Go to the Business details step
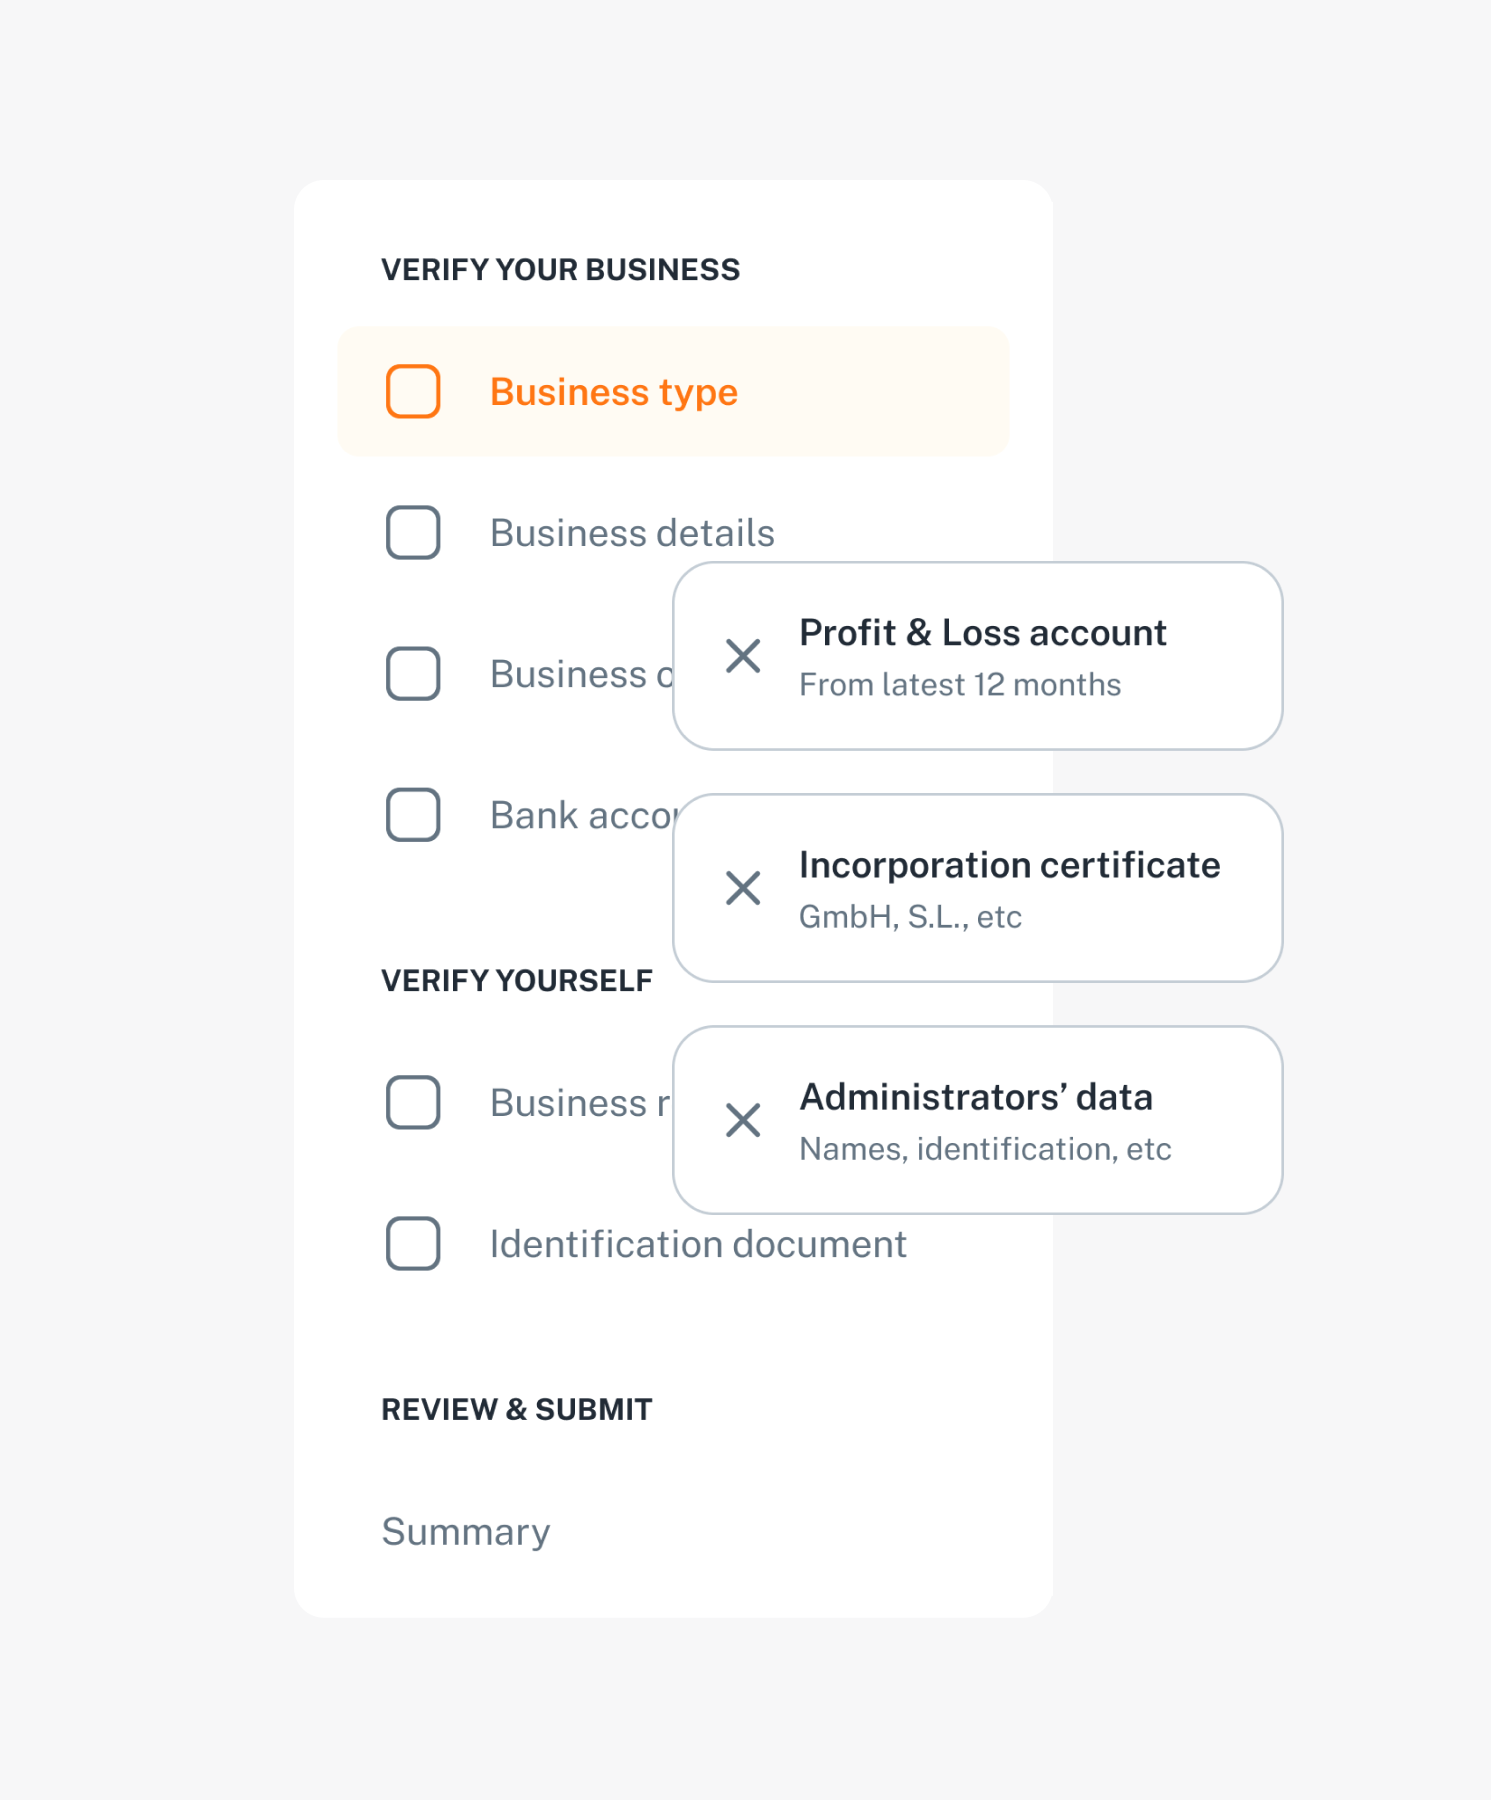1491x1800 pixels. [632, 533]
